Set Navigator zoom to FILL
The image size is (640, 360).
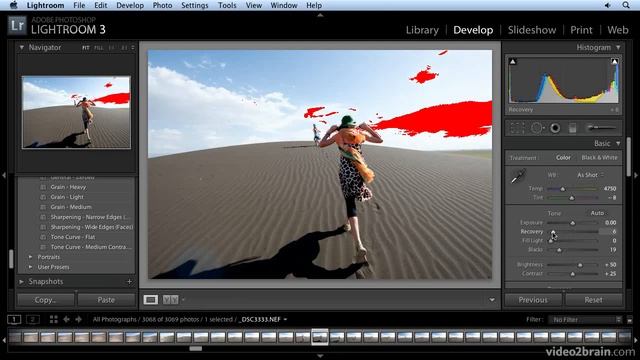pyautogui.click(x=99, y=48)
